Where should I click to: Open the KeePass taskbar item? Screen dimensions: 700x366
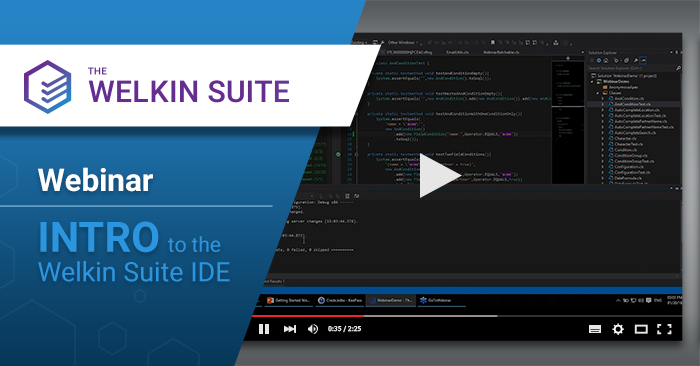tap(340, 300)
